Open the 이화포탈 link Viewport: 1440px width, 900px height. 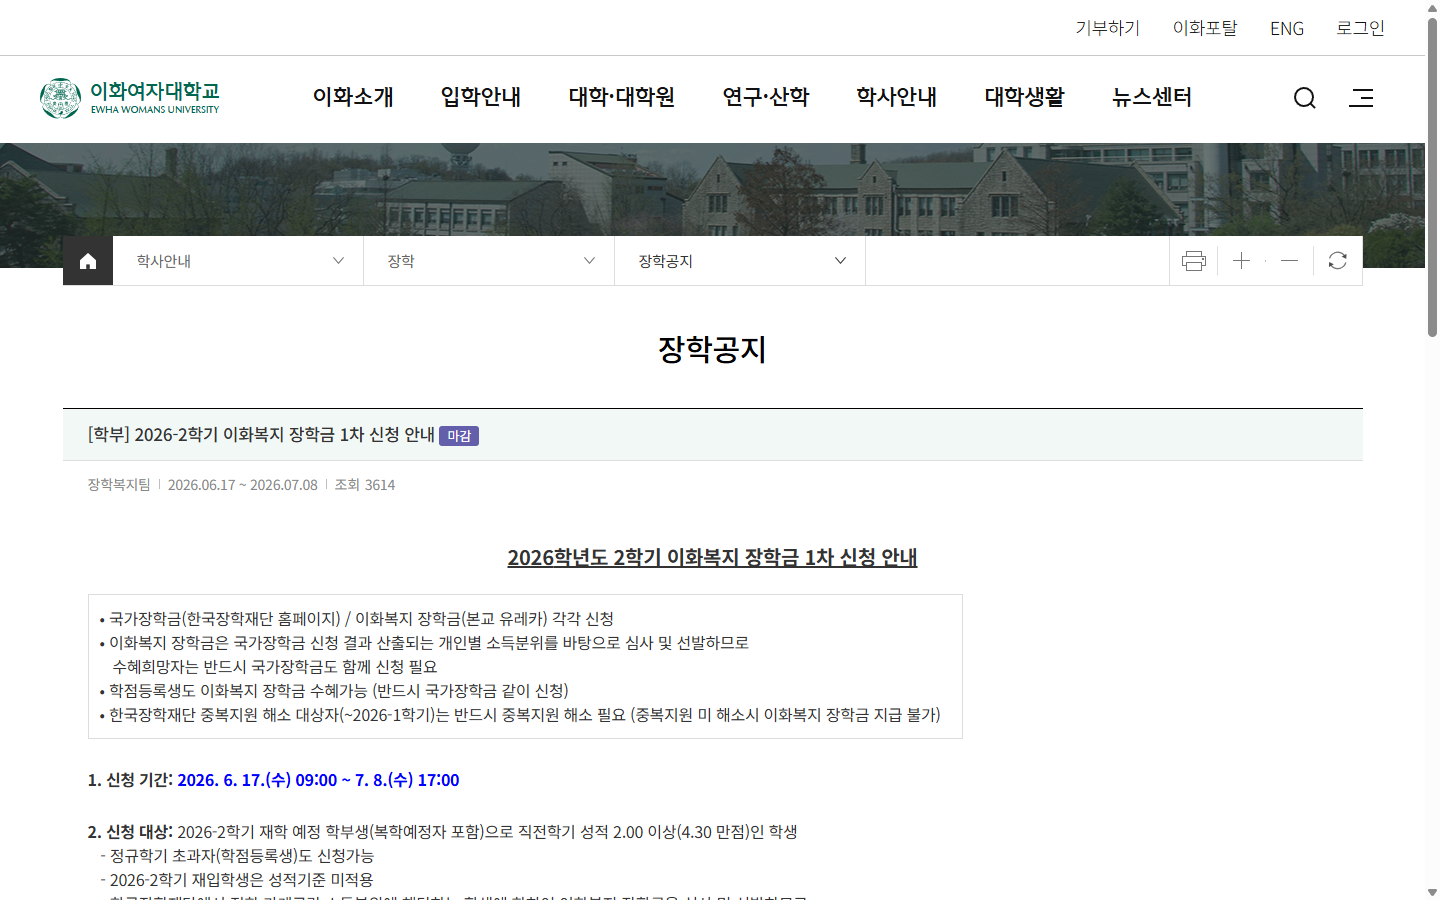(1205, 28)
